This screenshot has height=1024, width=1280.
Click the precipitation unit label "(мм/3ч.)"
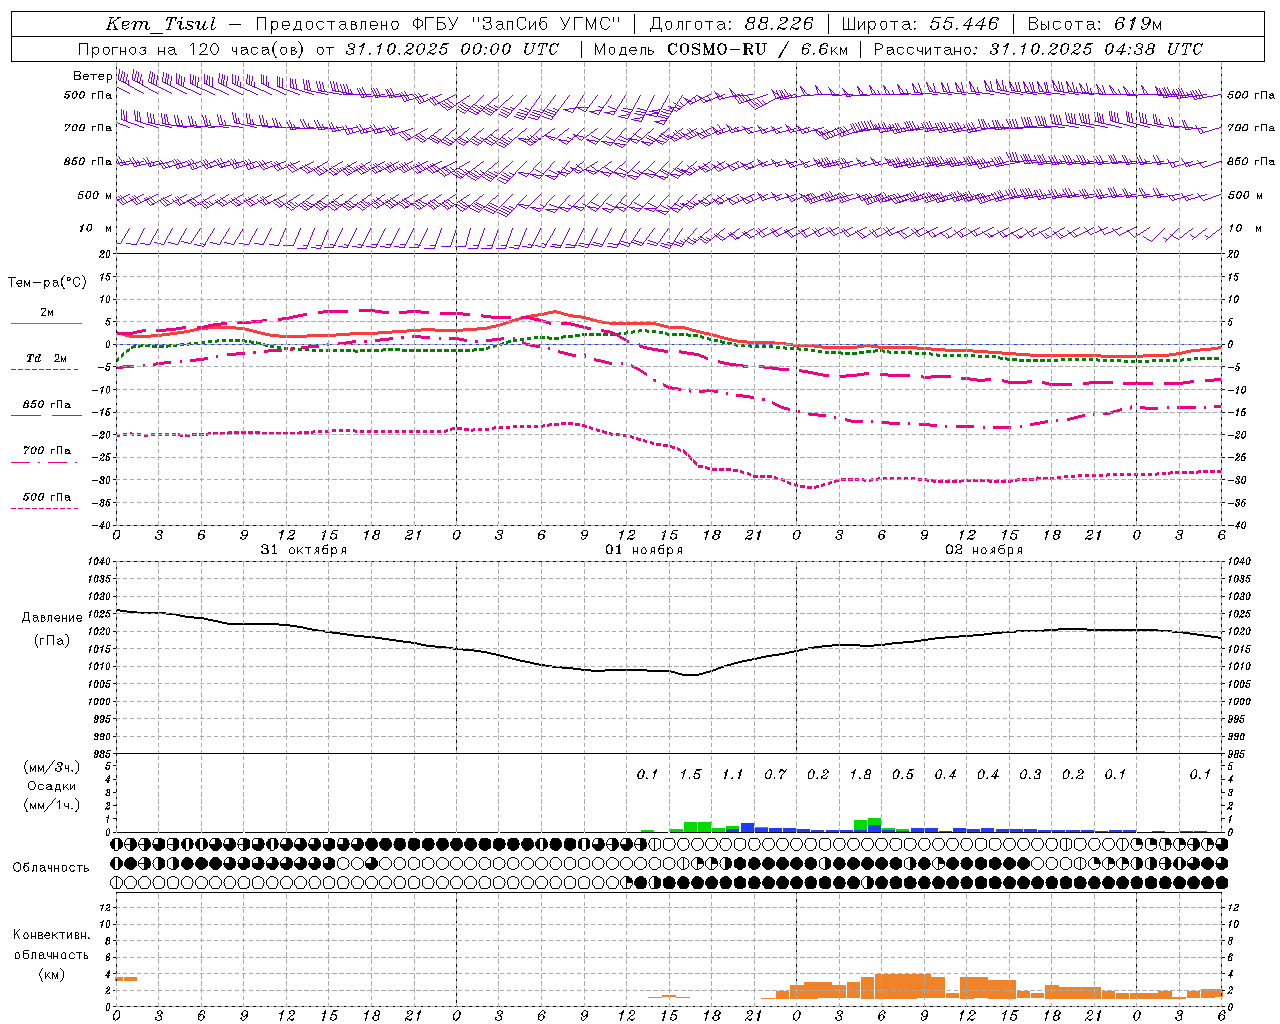tap(52, 767)
